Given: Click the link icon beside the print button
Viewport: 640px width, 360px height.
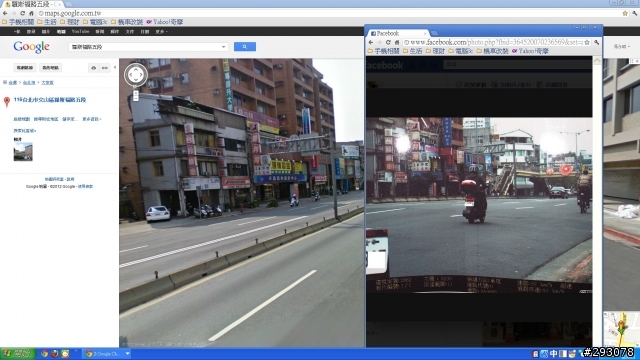Looking at the screenshot, I should pyautogui.click(x=104, y=68).
